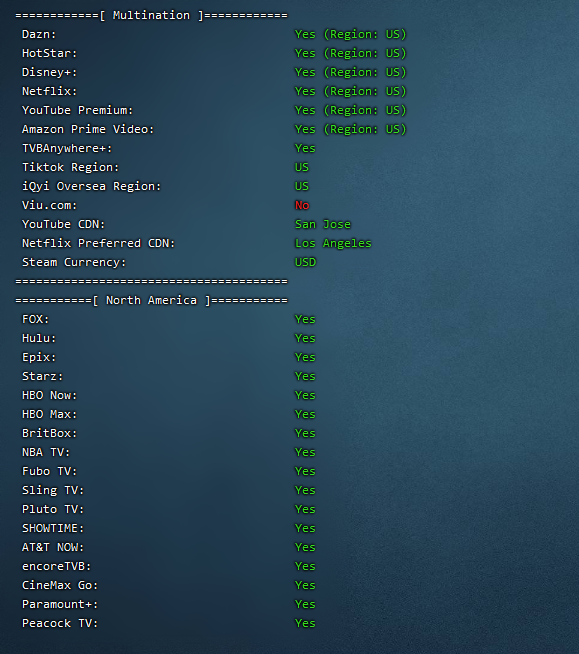This screenshot has height=654, width=579.
Task: Click the Paramount+ Yes result
Action: [305, 604]
